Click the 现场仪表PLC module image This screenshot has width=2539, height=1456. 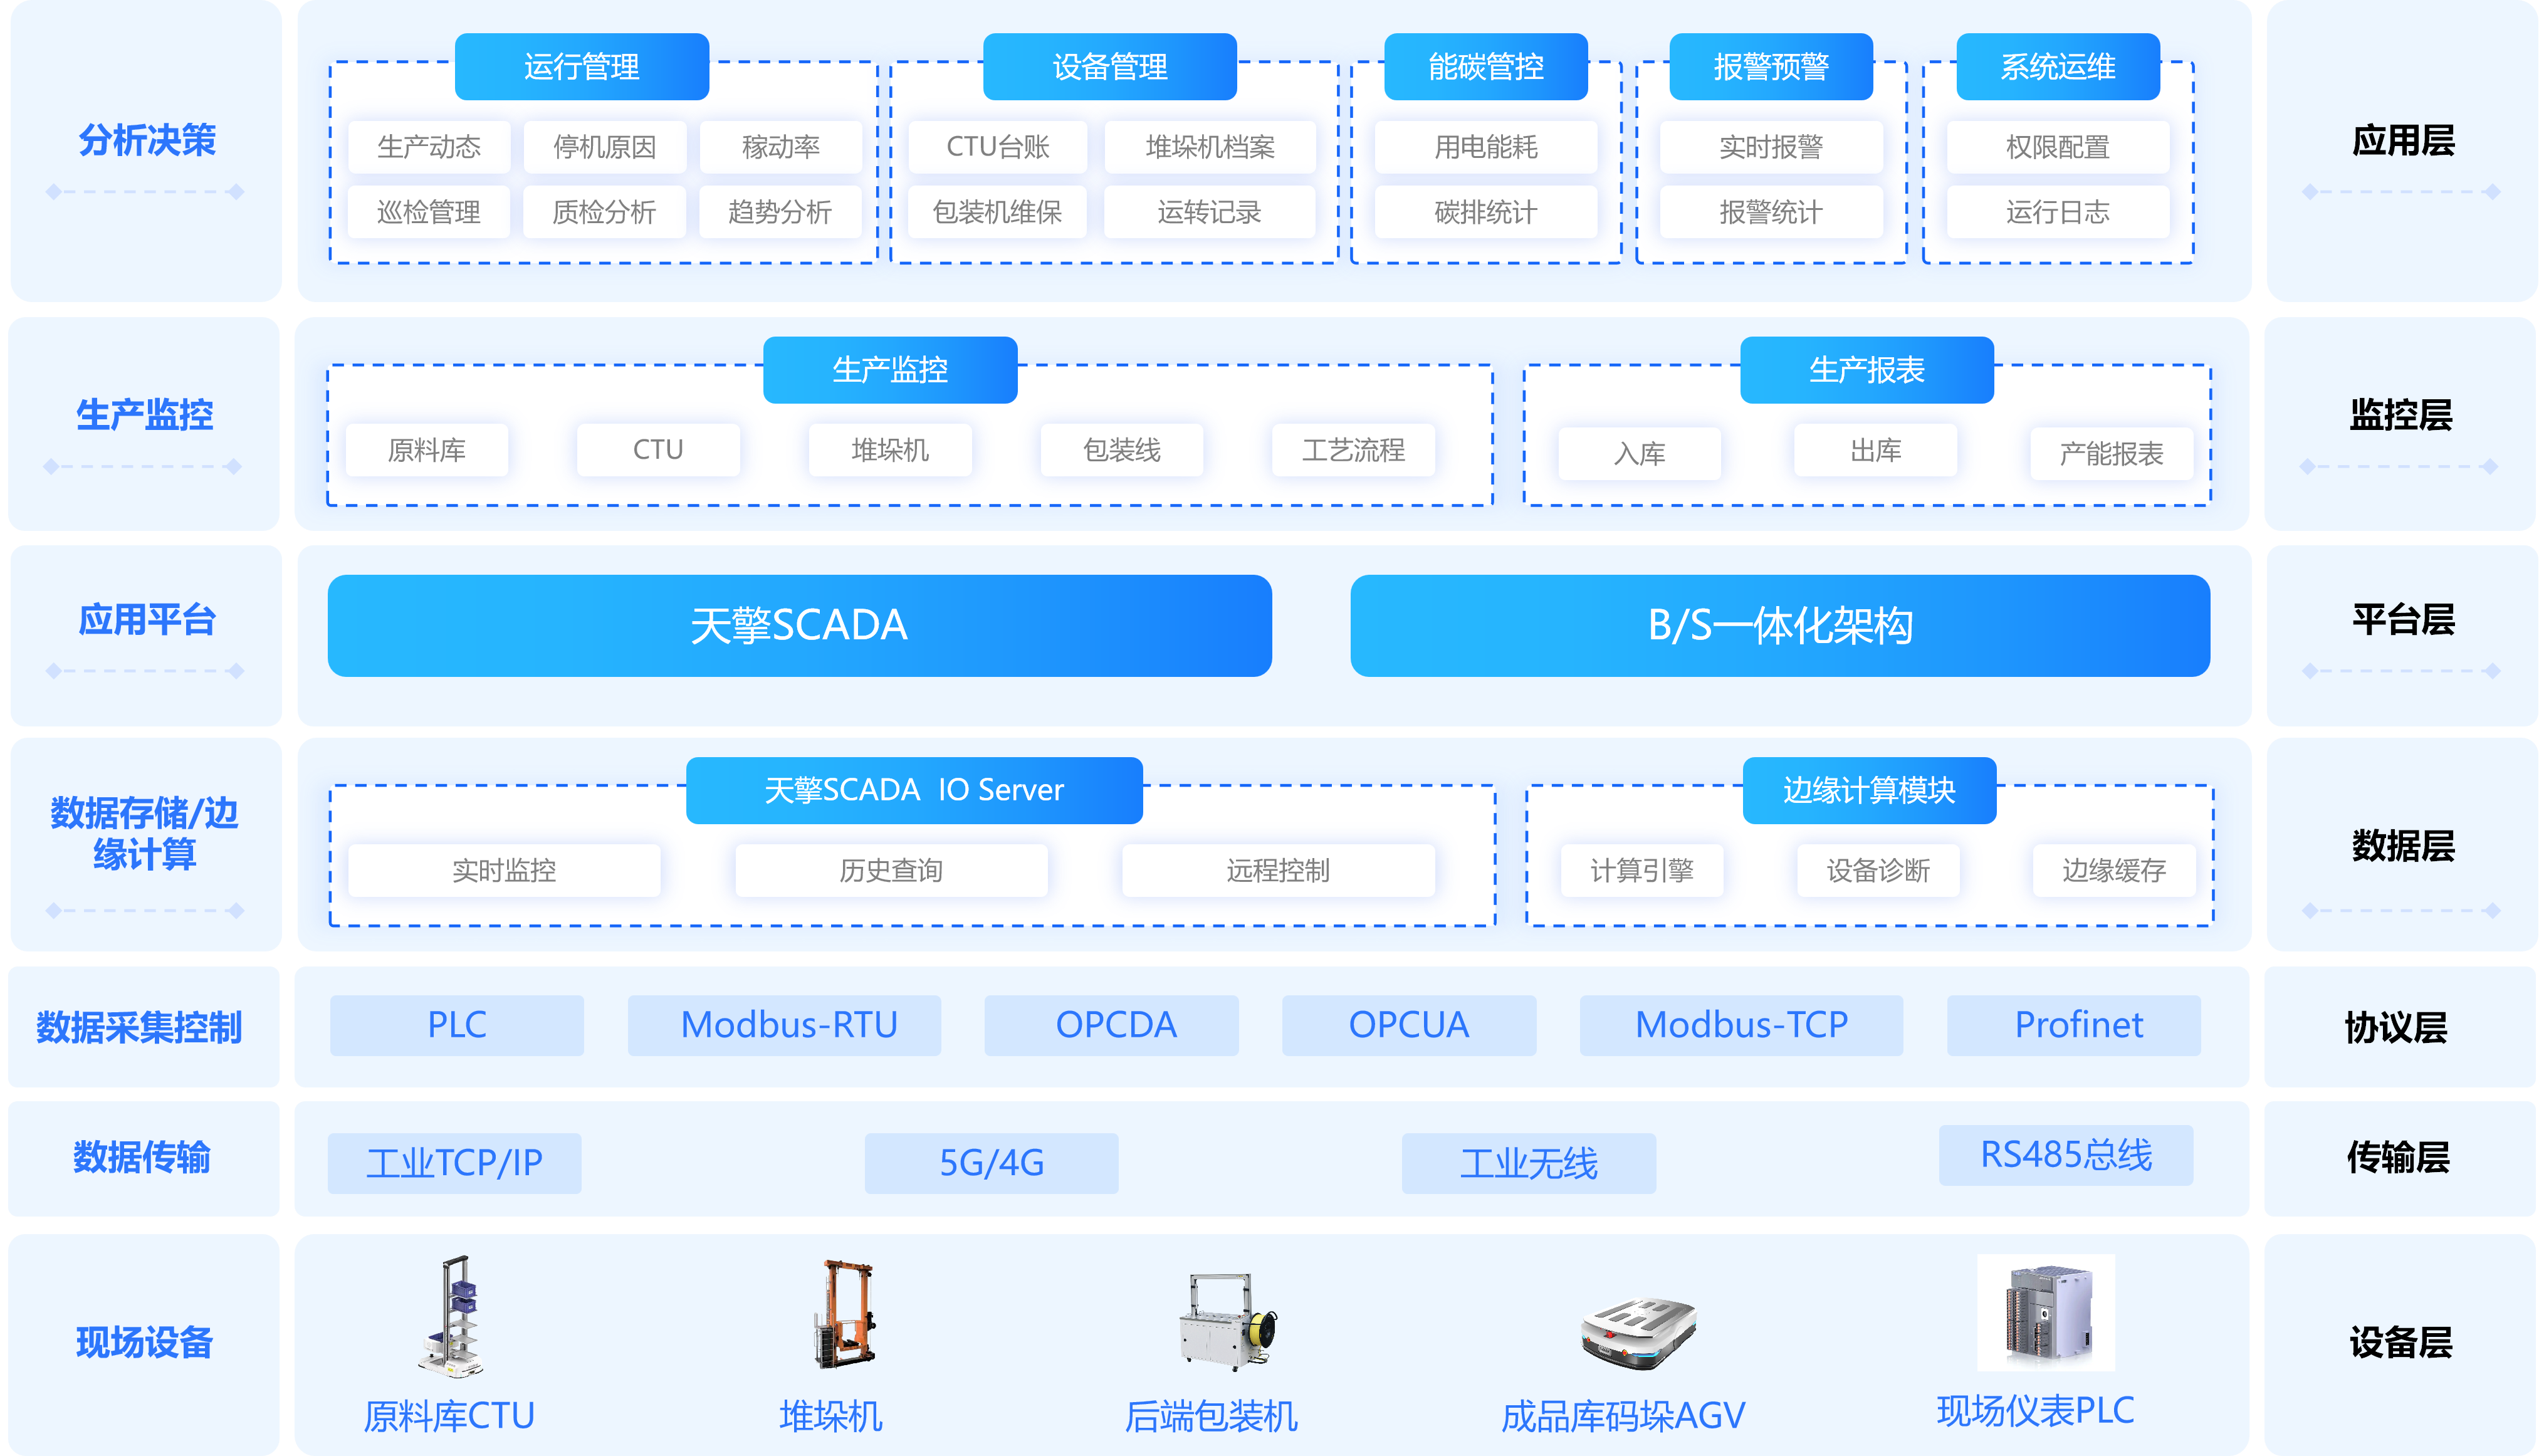pos(2046,1312)
